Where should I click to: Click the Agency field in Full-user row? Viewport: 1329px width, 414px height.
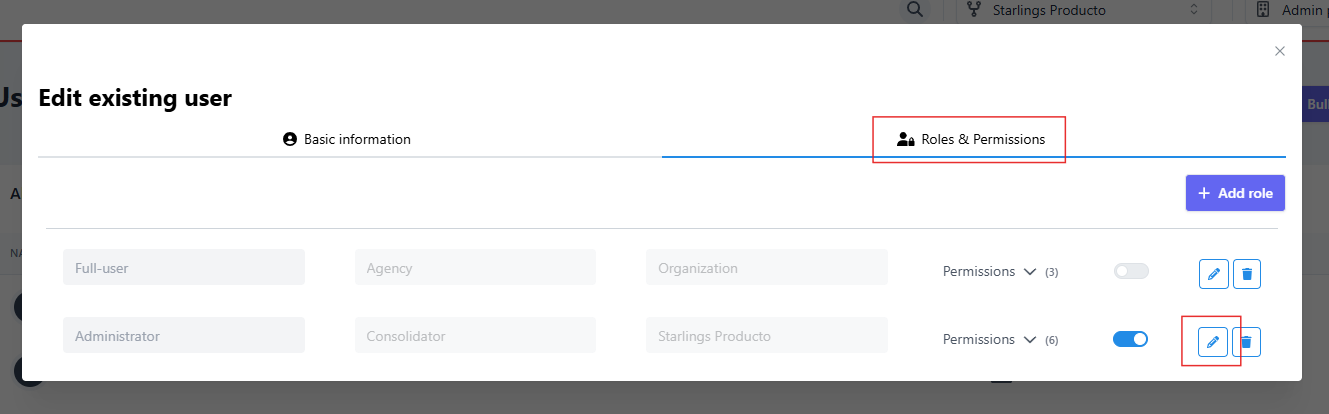[x=475, y=268]
